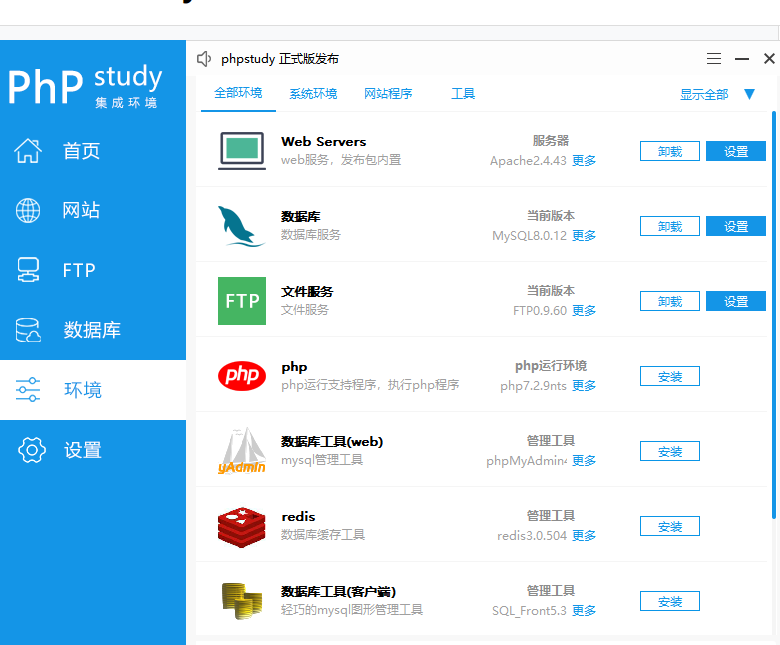The height and width of the screenshot is (645, 780).
Task: Click the Apache2.4.43 version text
Action: coord(528,161)
